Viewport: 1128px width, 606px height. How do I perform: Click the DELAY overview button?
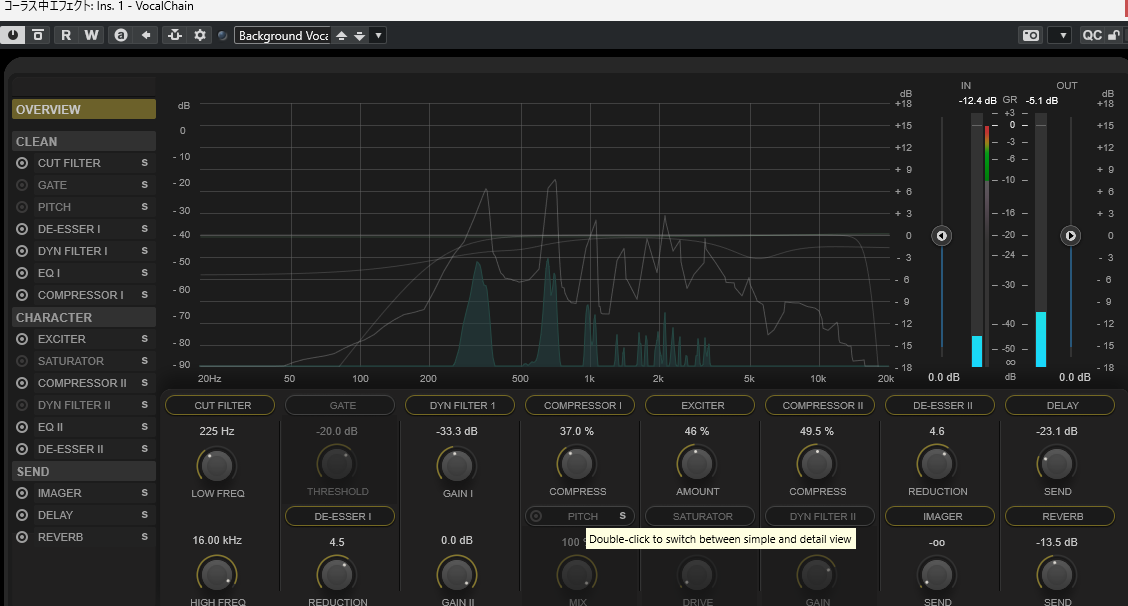(x=1060, y=405)
